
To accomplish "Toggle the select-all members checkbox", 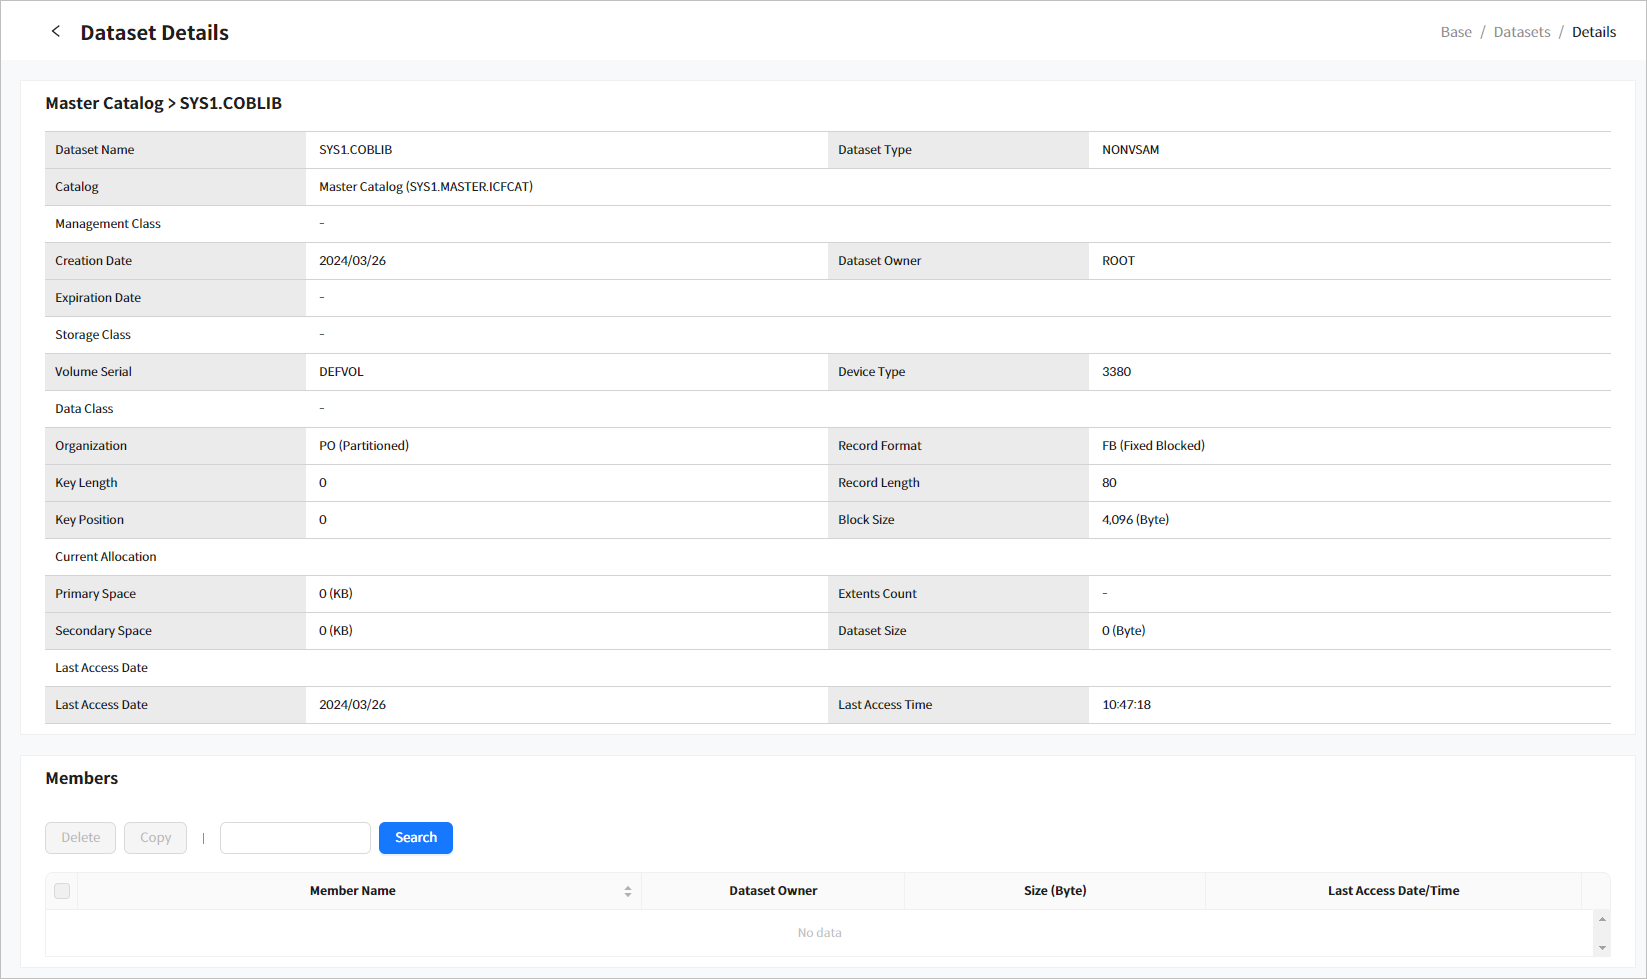I will 62,891.
